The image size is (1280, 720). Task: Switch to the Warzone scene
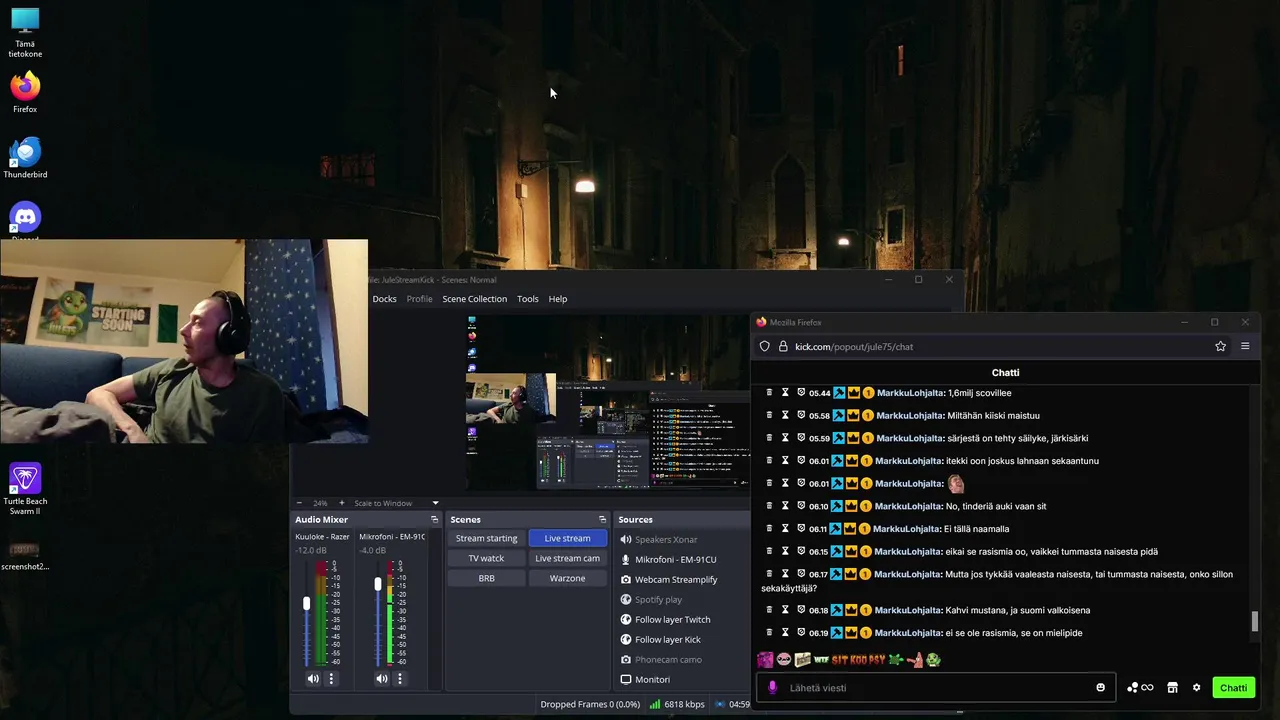[567, 578]
